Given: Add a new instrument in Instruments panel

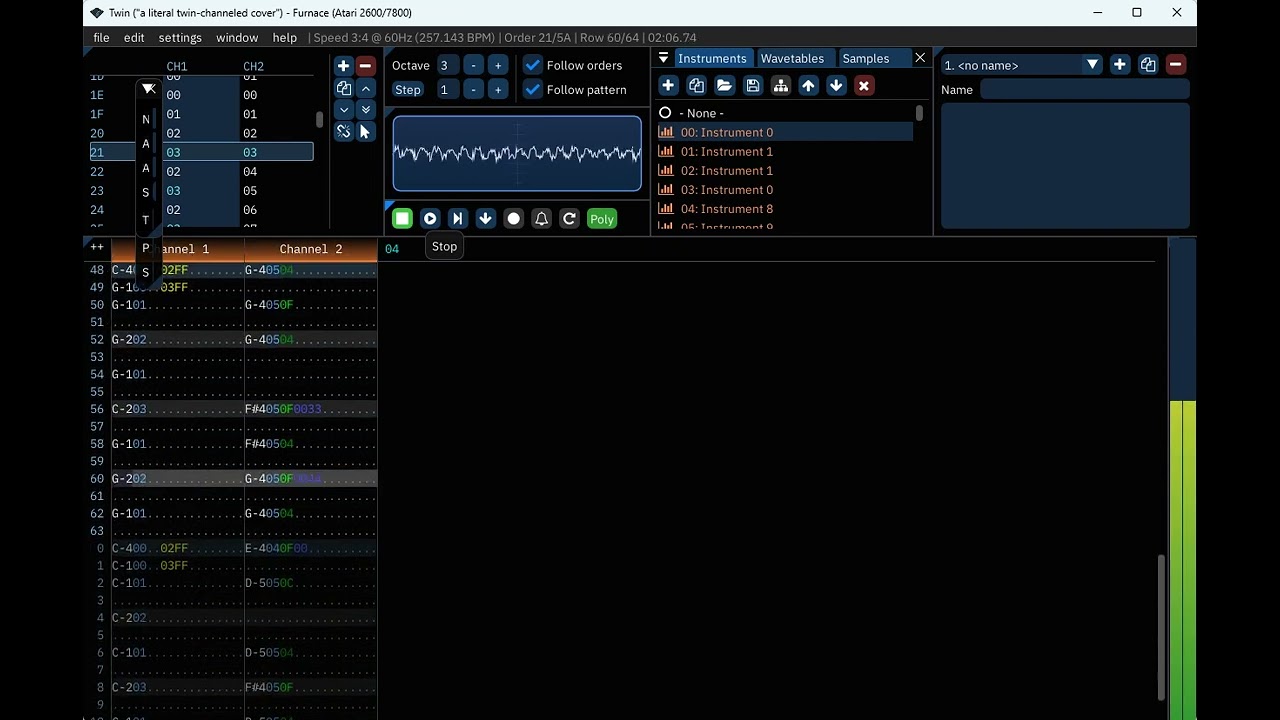Looking at the screenshot, I should 668,86.
